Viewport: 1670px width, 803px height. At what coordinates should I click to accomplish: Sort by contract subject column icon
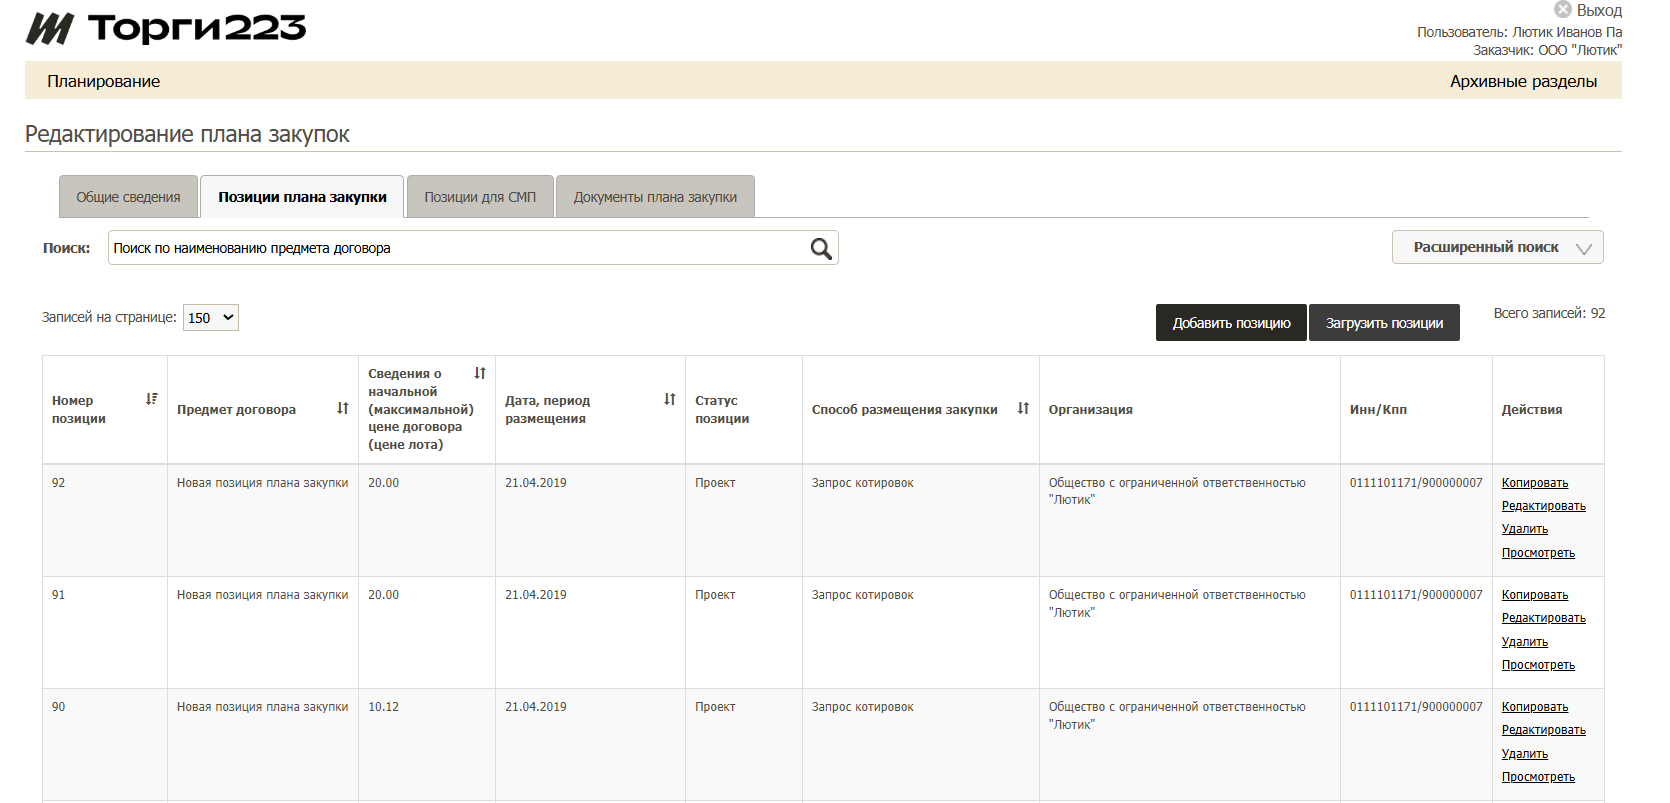pos(343,408)
